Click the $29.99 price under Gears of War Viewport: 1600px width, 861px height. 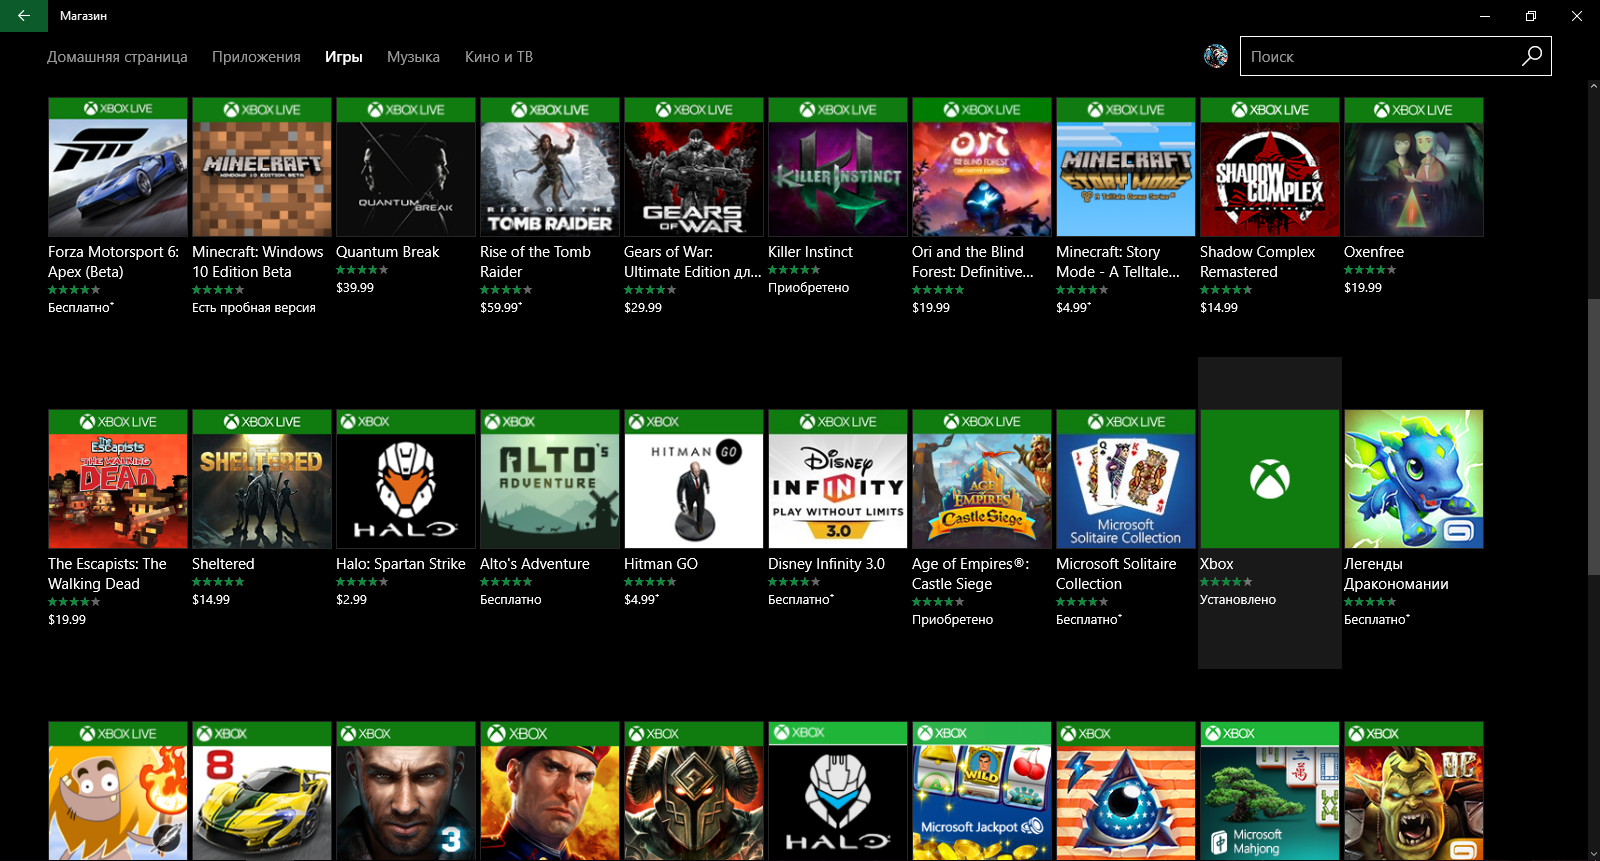click(x=643, y=308)
